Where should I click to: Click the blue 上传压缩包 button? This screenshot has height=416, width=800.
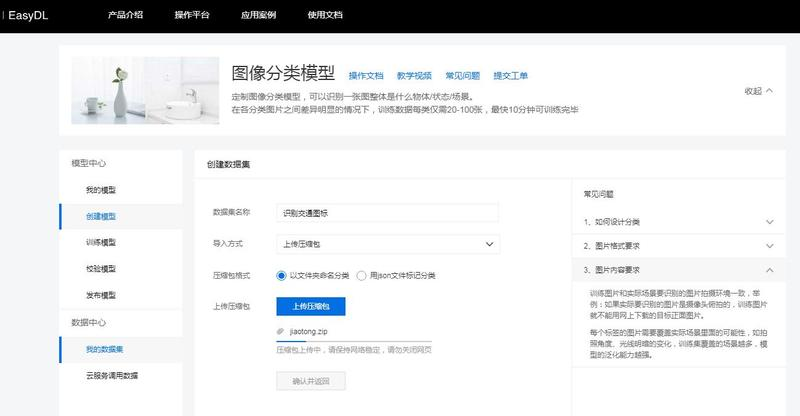point(311,306)
